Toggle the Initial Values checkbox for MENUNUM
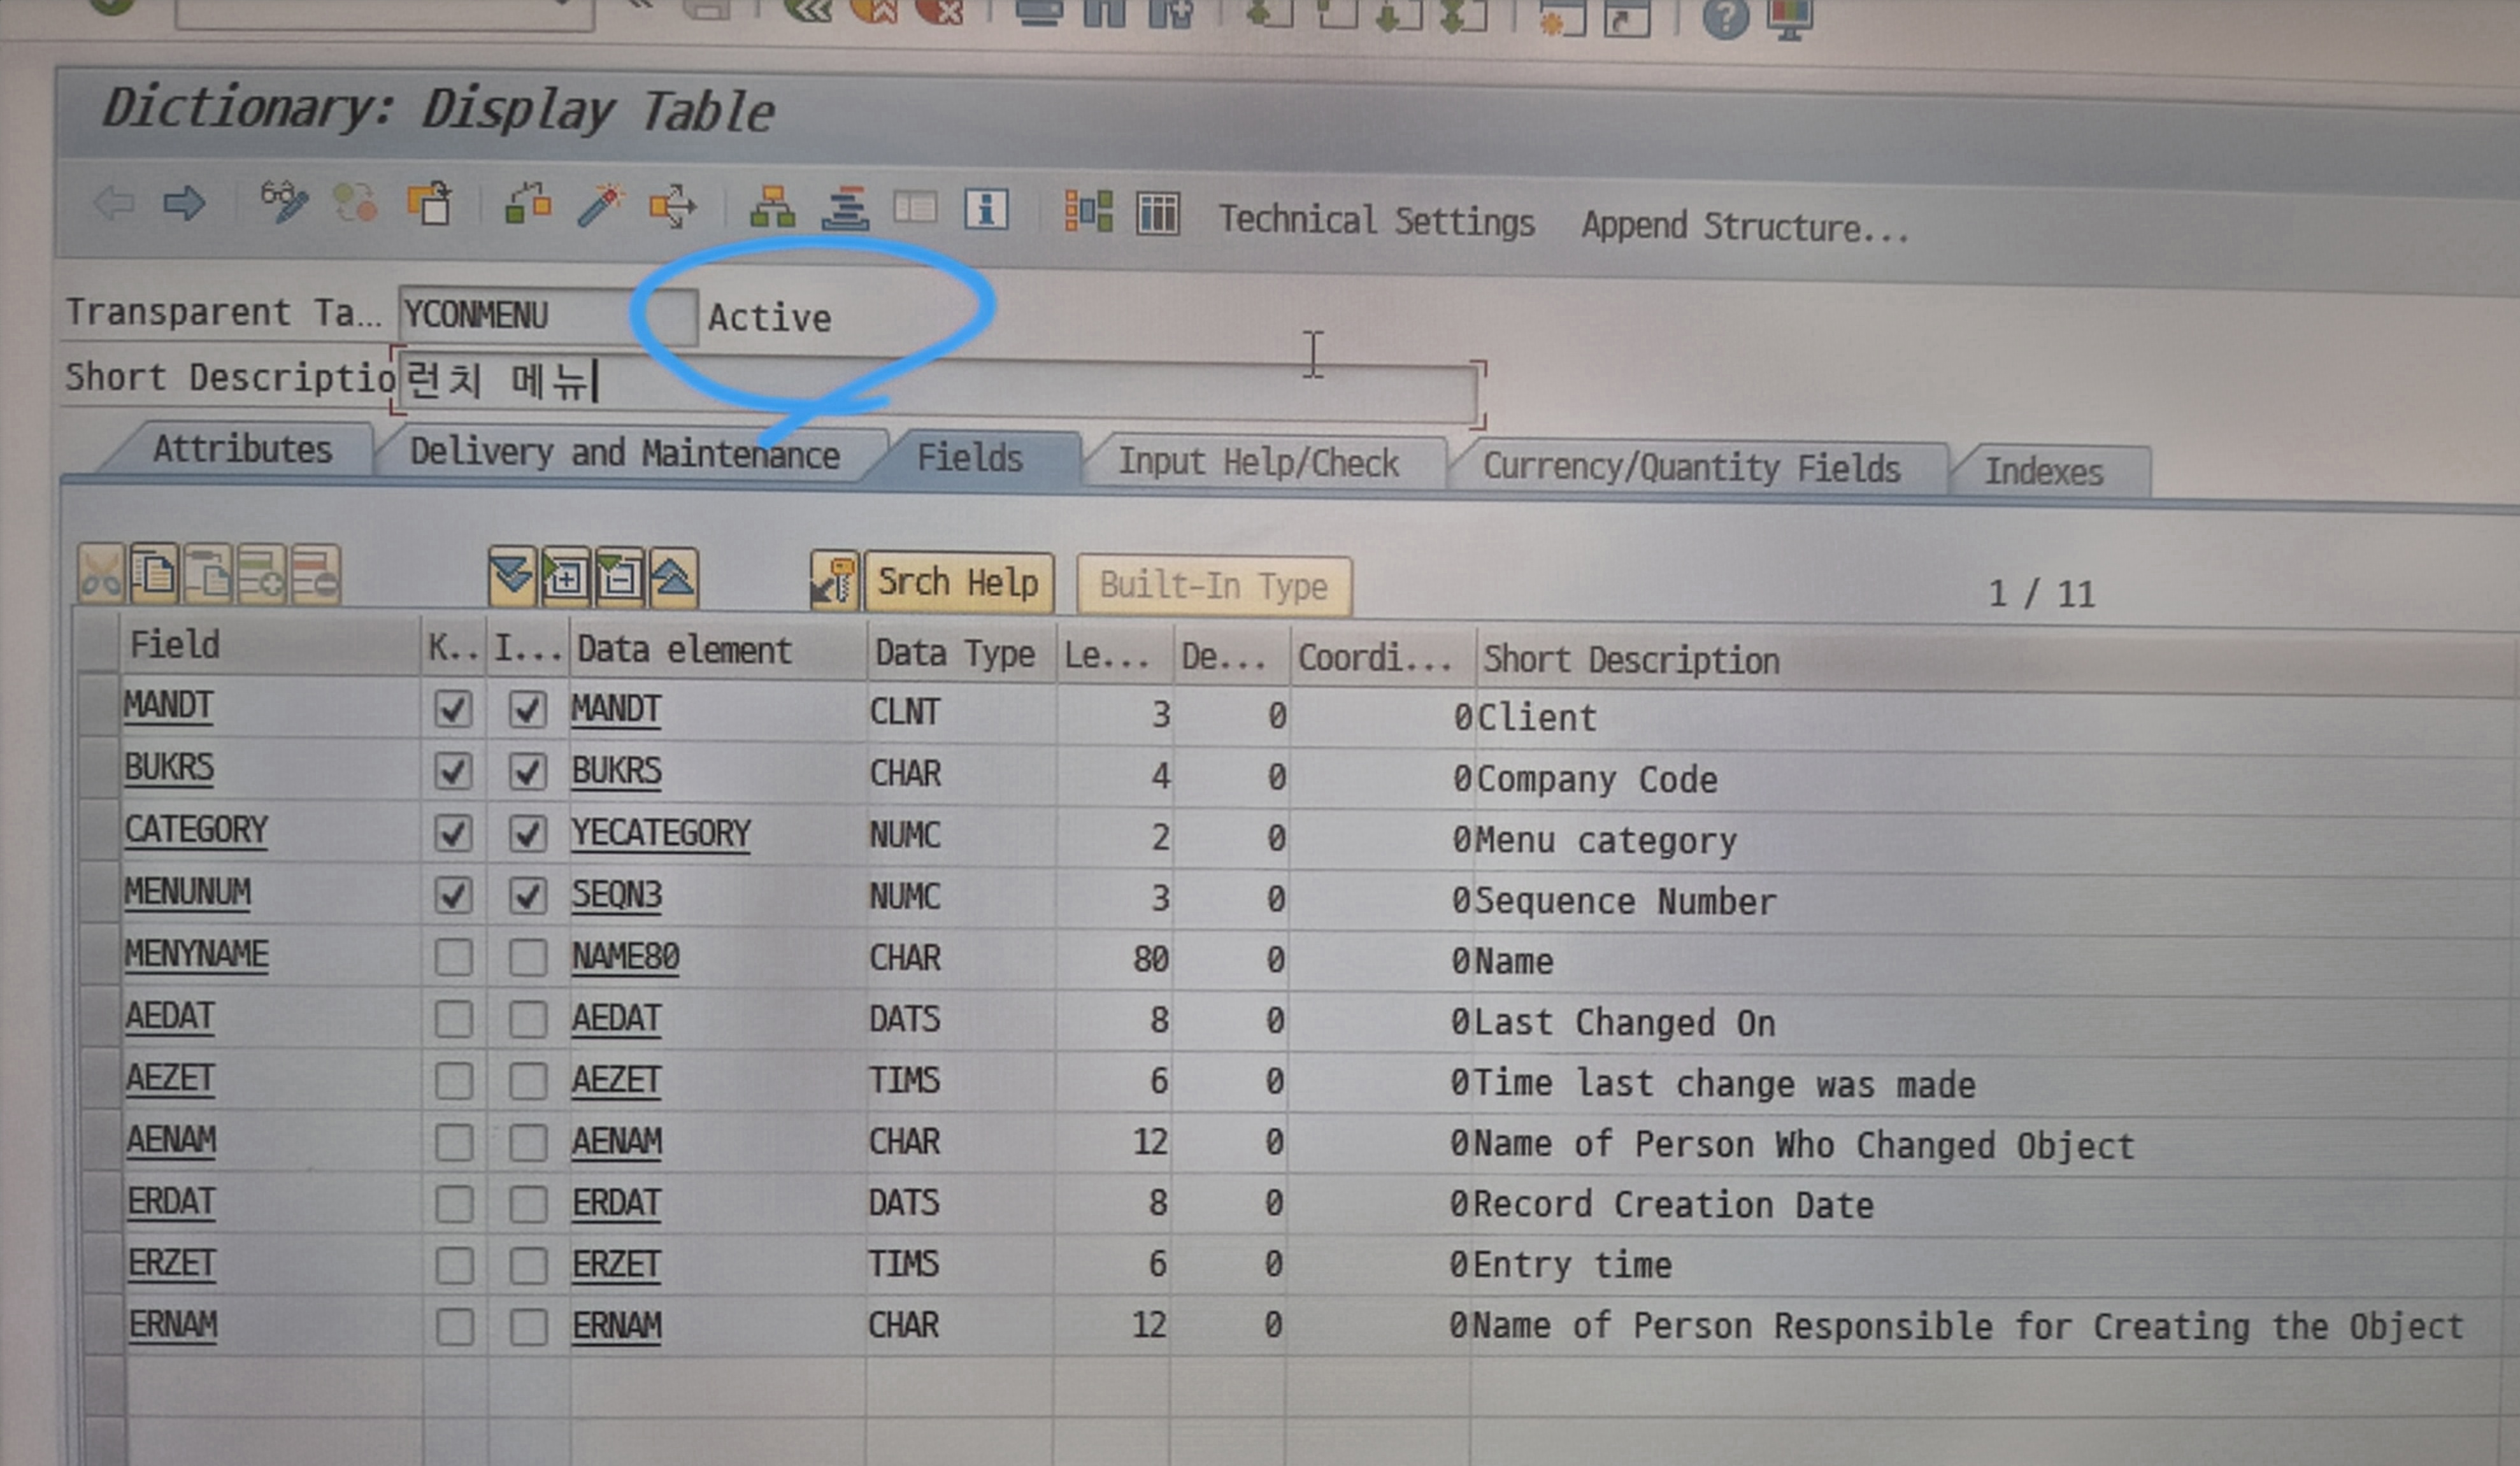 pyautogui.click(x=528, y=895)
